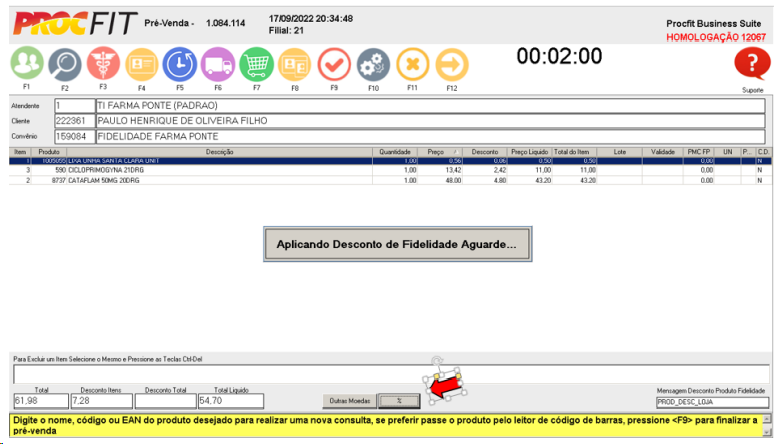Click total 43,20 in Total do Item column

coord(588,180)
